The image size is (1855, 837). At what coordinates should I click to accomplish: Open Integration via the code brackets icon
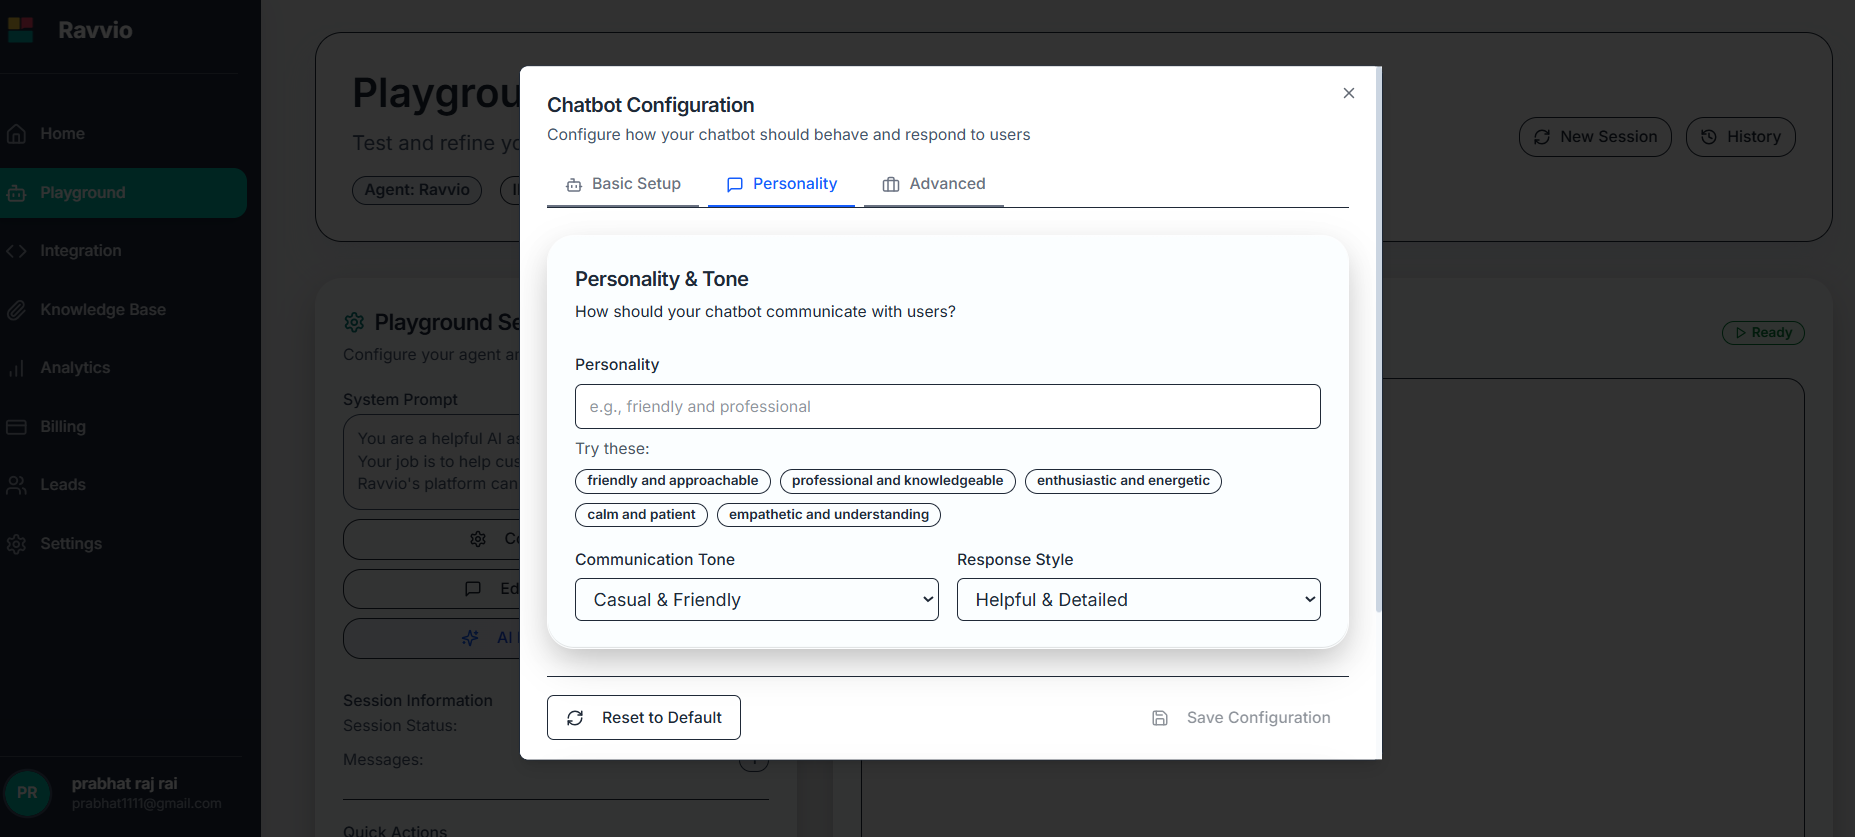point(17,250)
